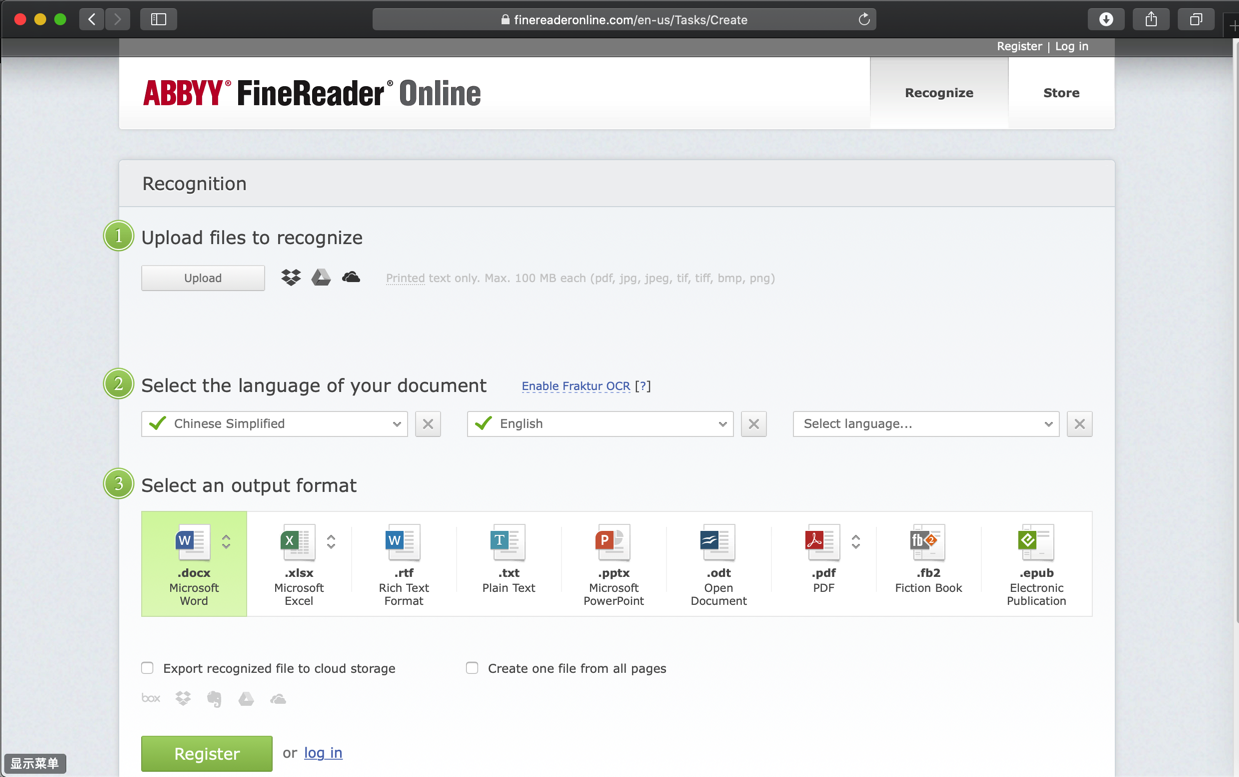Viewport: 1239px width, 777px height.
Task: Click the Safari downloads icon
Action: coord(1106,19)
